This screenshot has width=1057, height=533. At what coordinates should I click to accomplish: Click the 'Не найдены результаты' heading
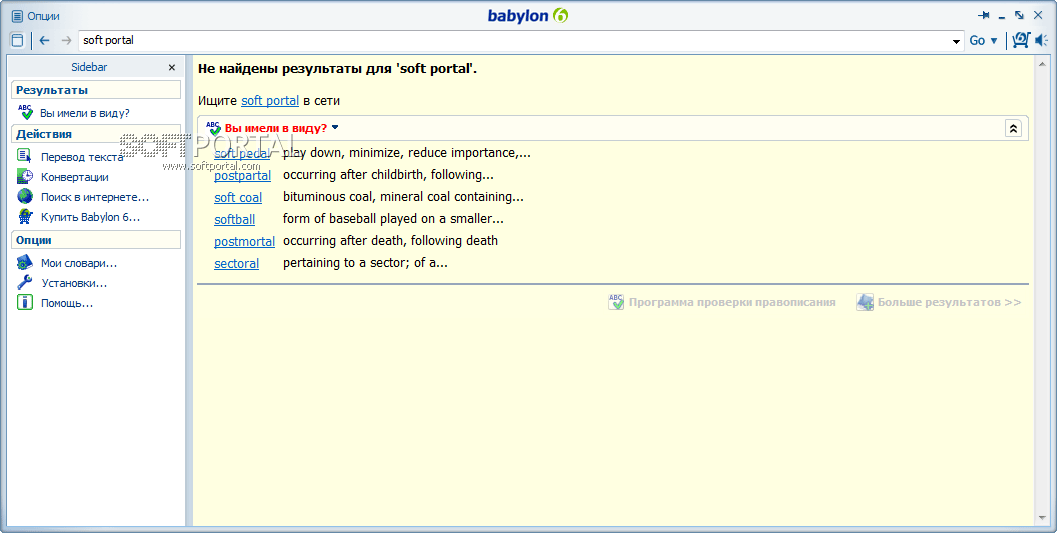337,69
